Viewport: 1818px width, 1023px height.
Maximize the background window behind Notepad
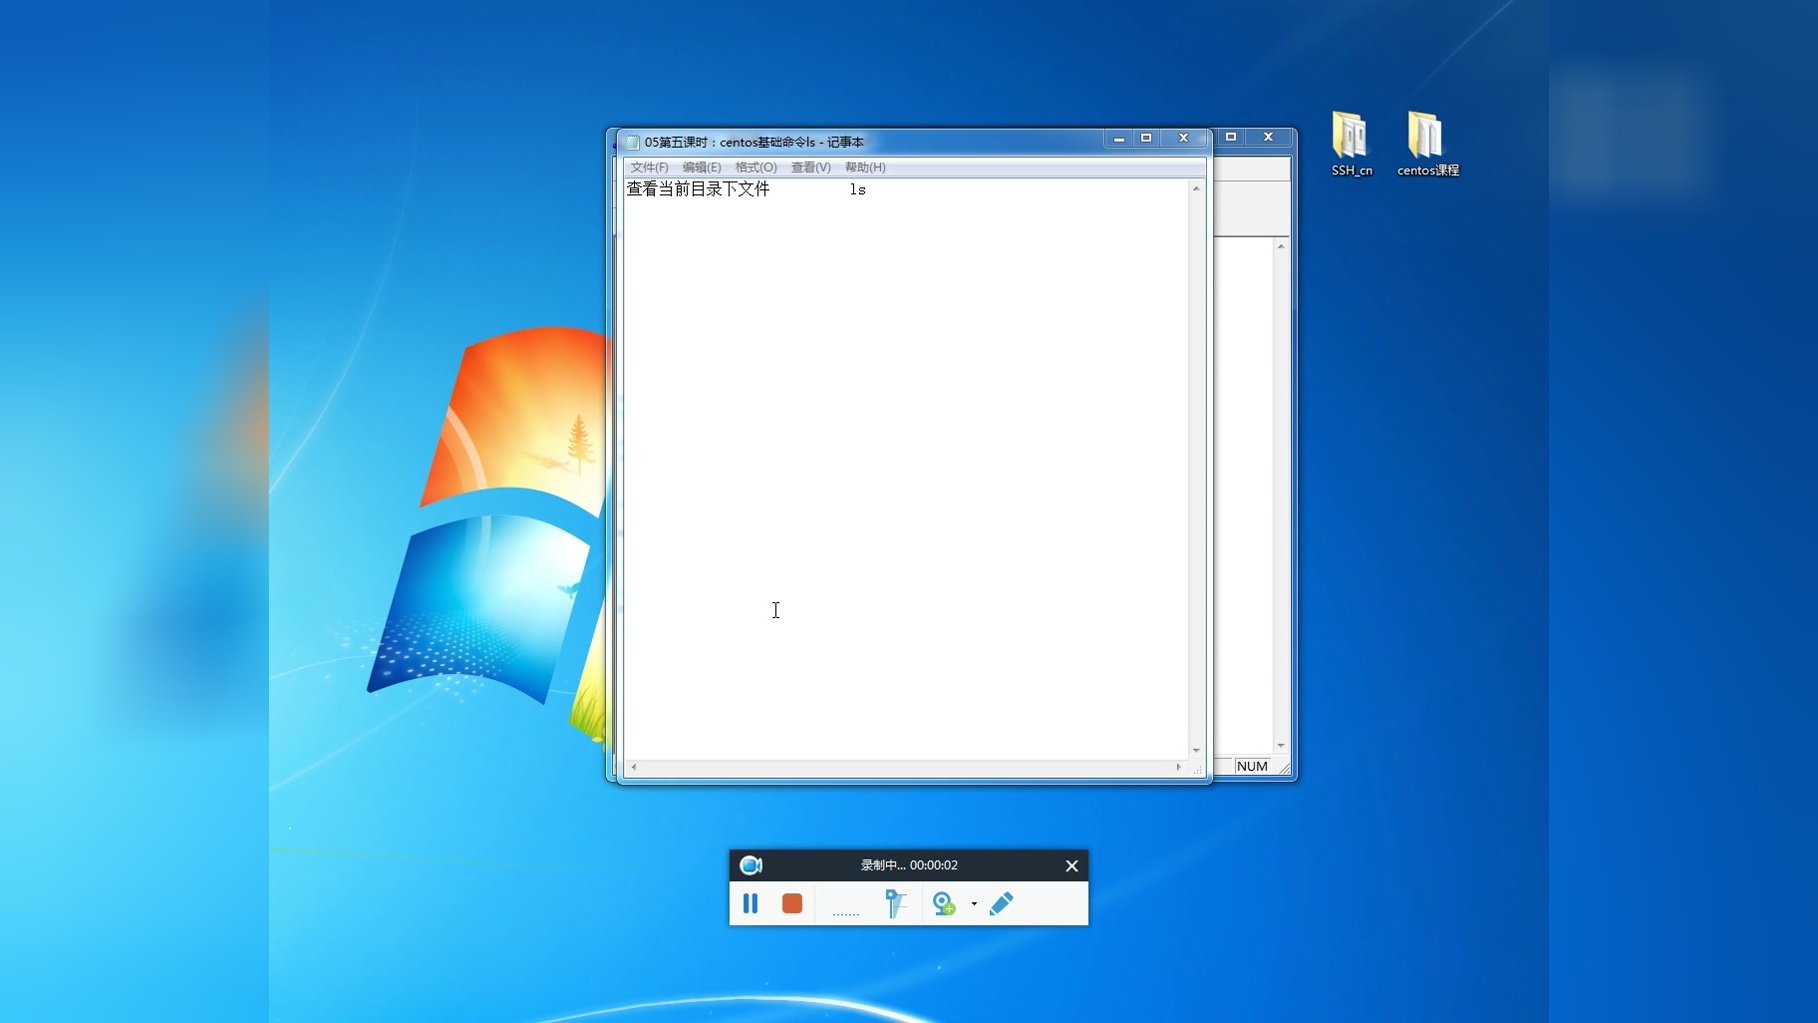(x=1231, y=137)
